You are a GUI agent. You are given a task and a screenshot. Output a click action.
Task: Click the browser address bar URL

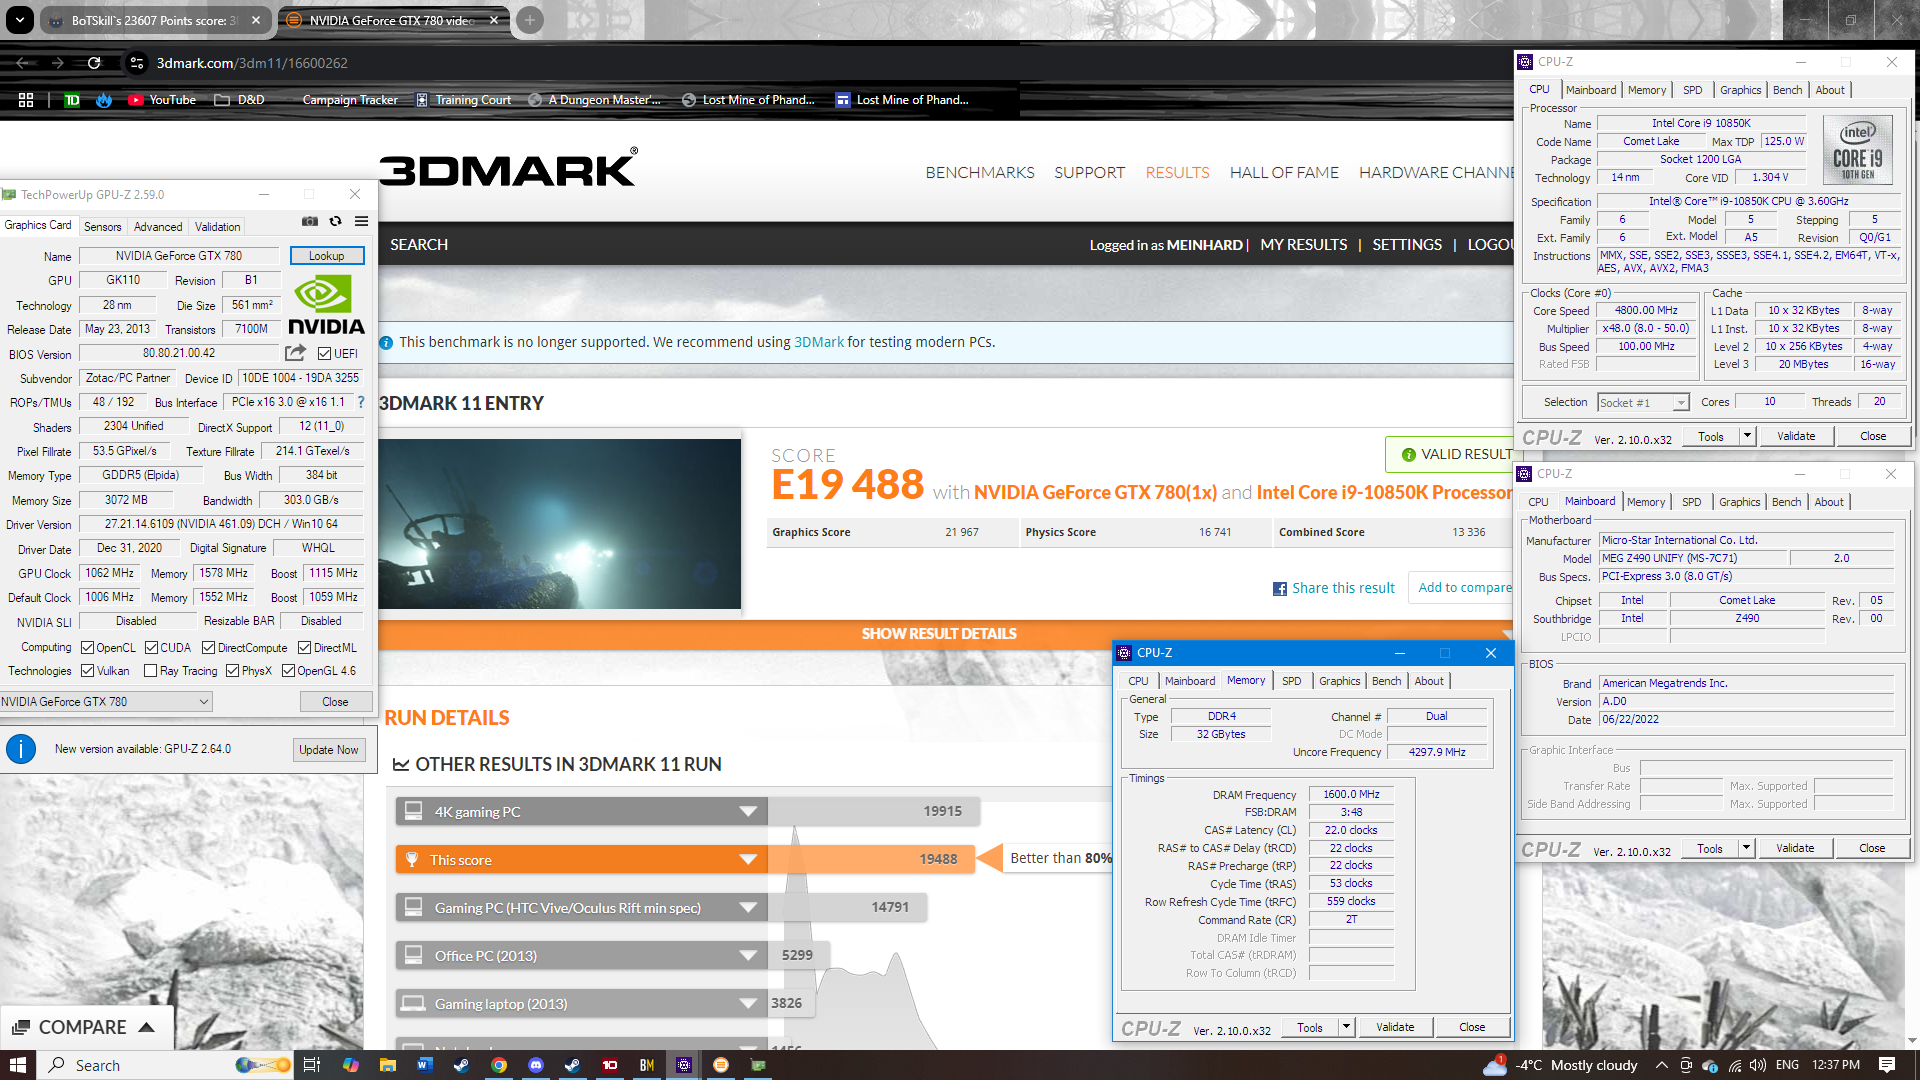(x=252, y=63)
